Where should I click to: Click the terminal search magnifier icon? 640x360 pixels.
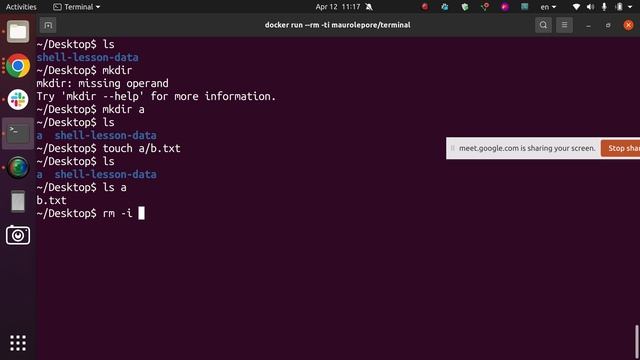click(x=543, y=25)
